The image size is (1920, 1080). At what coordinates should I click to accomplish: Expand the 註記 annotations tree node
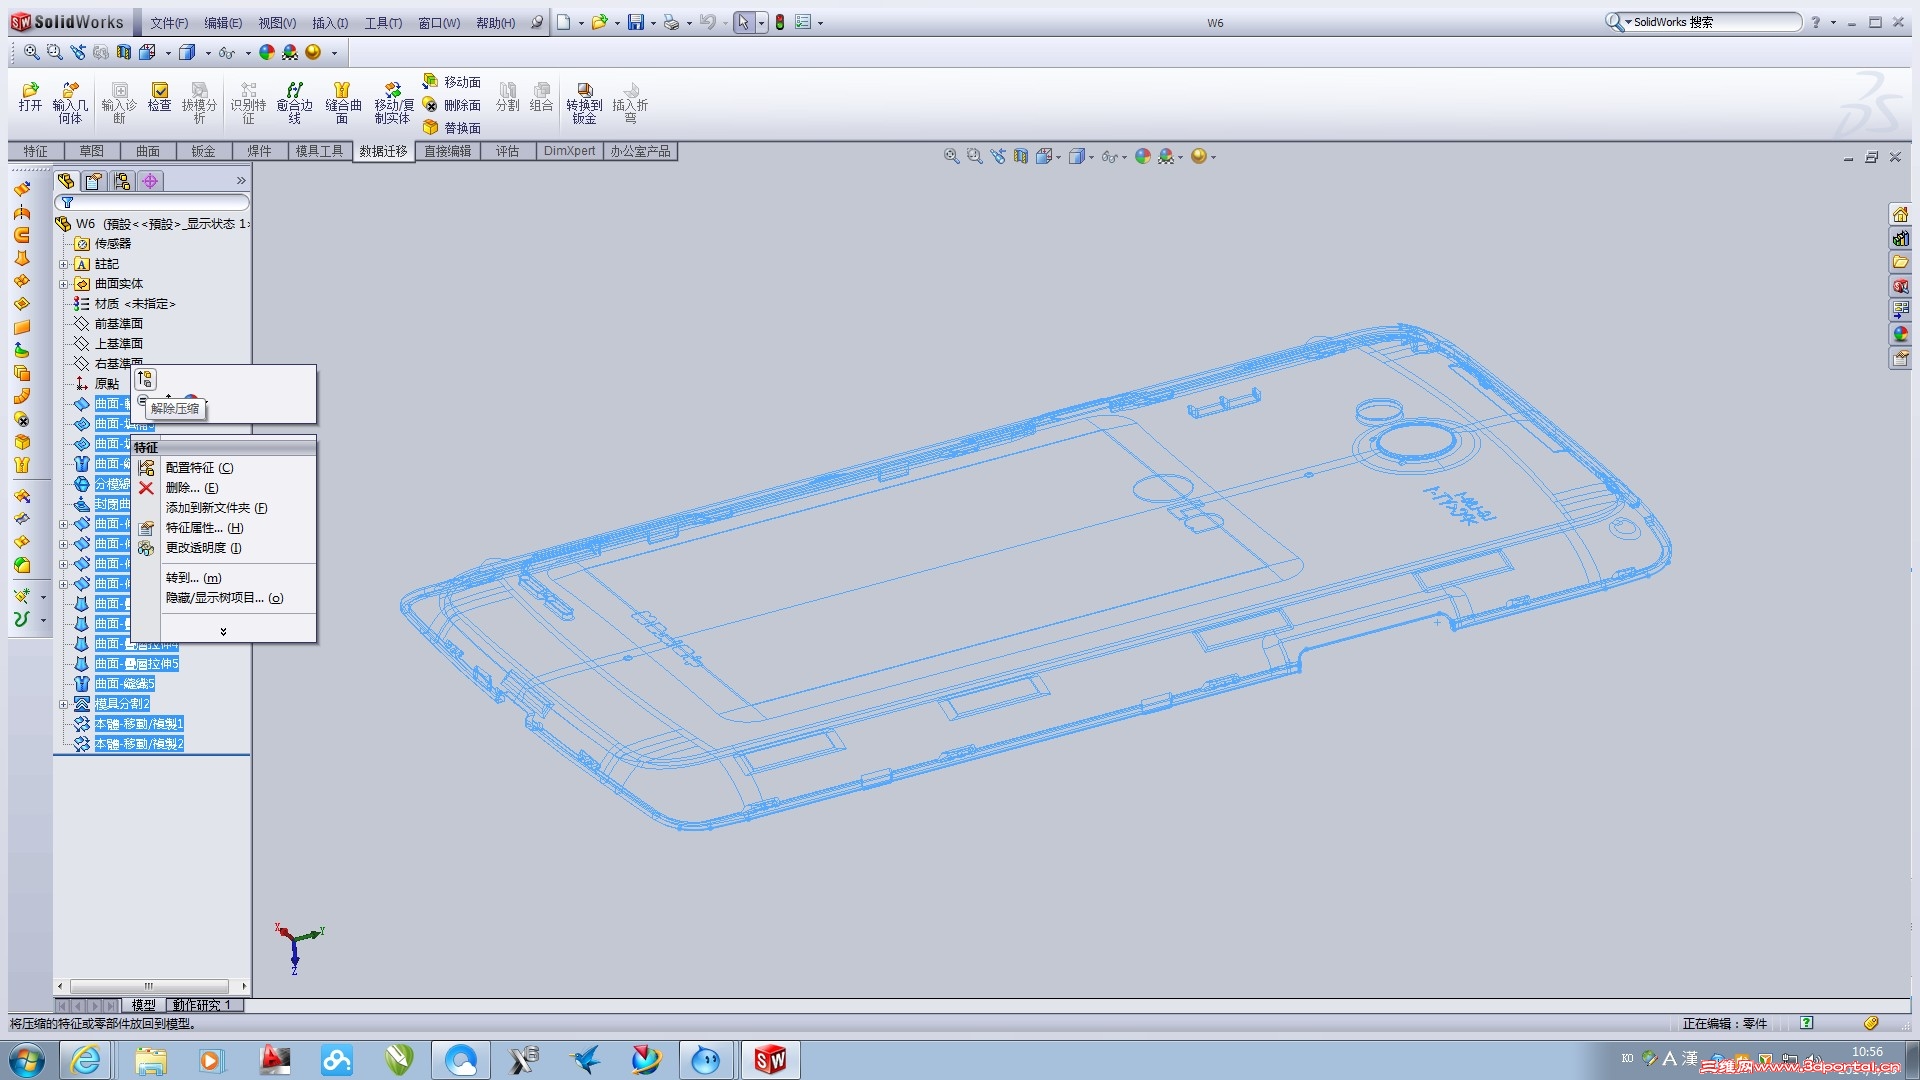(x=64, y=264)
